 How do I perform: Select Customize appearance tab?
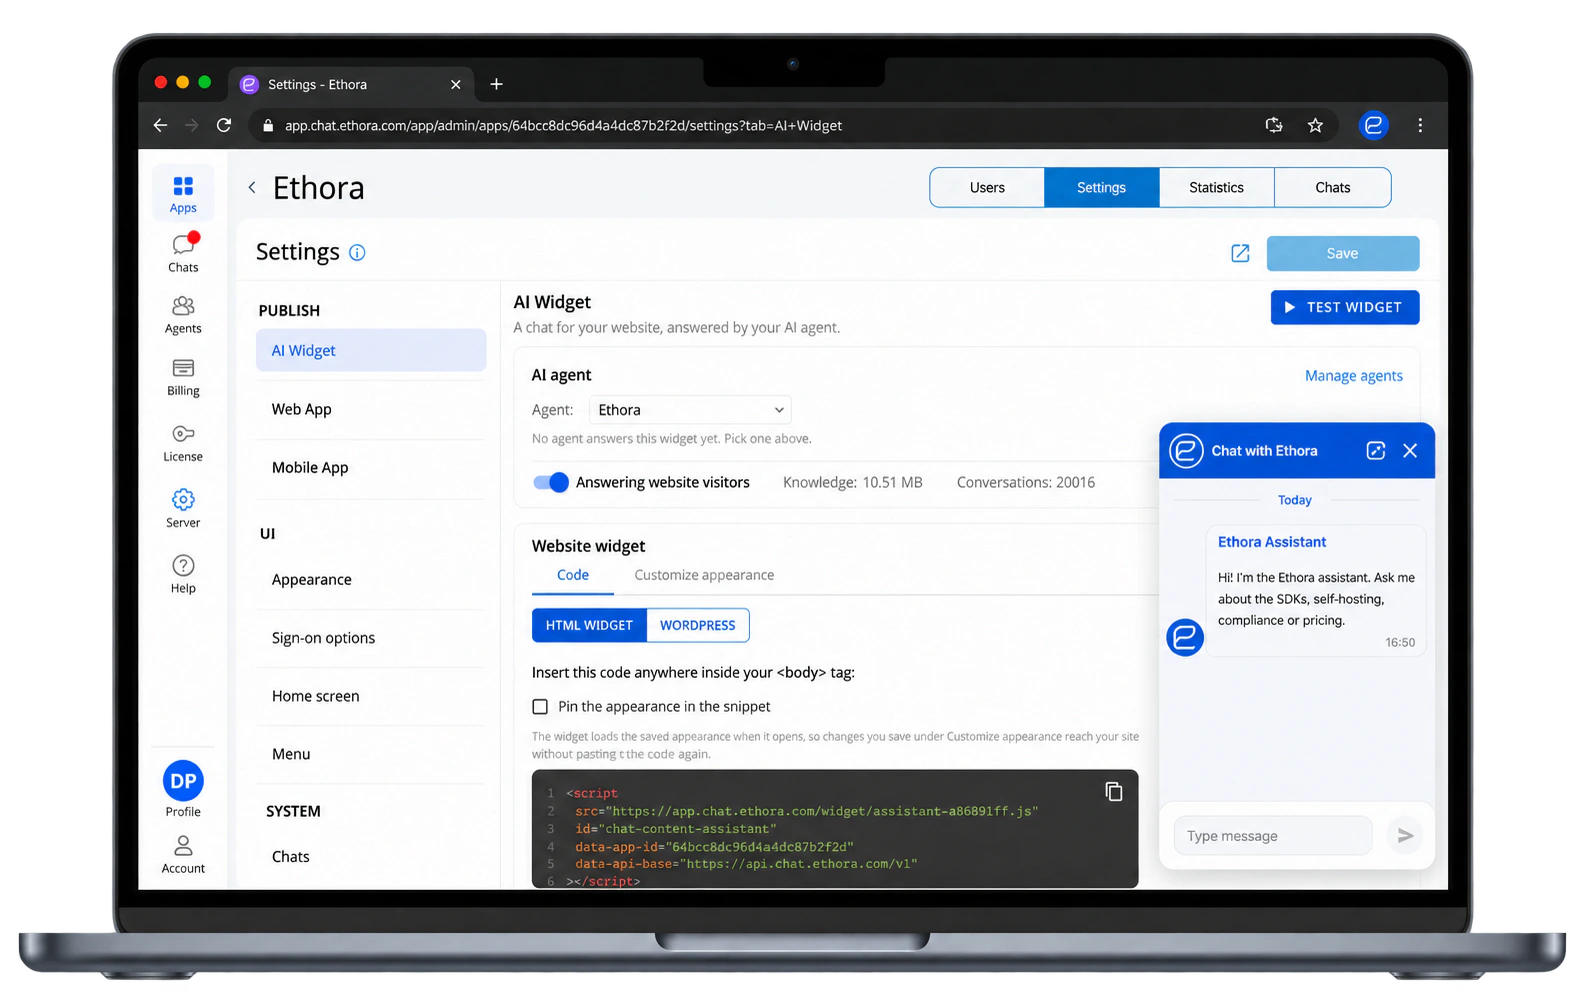tap(704, 575)
